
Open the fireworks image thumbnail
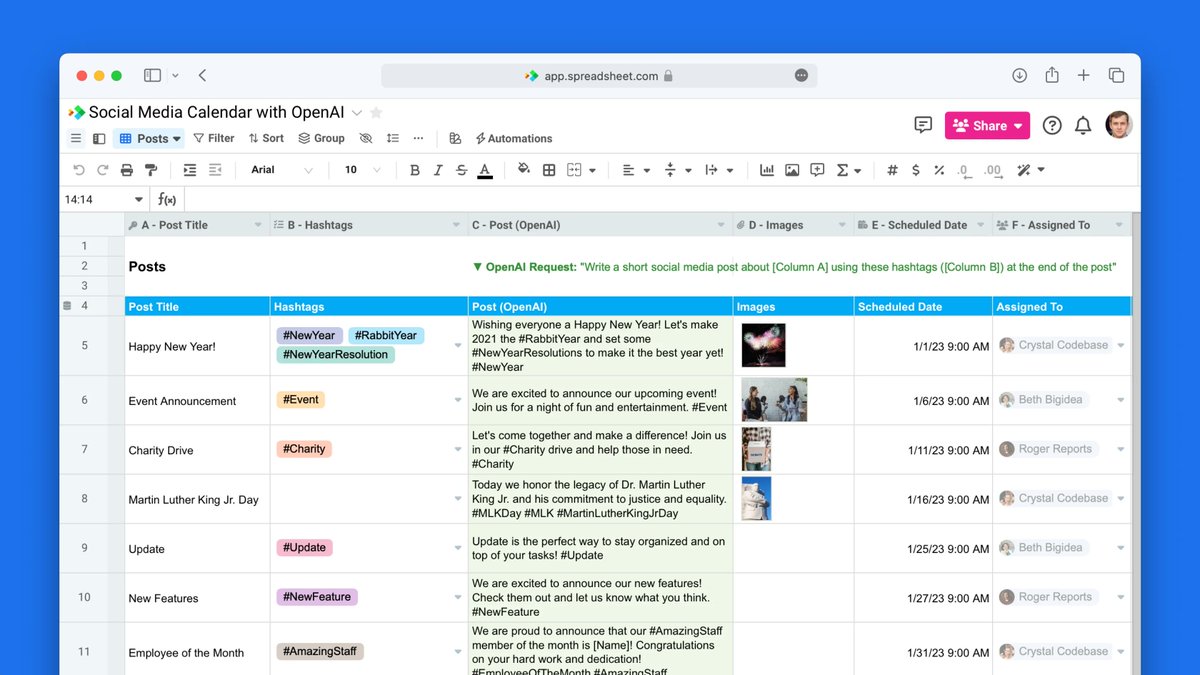763,345
